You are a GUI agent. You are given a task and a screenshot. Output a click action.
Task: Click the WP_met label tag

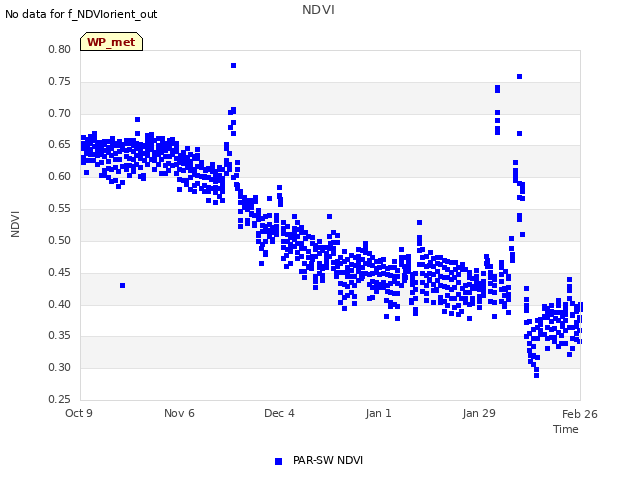click(x=111, y=42)
